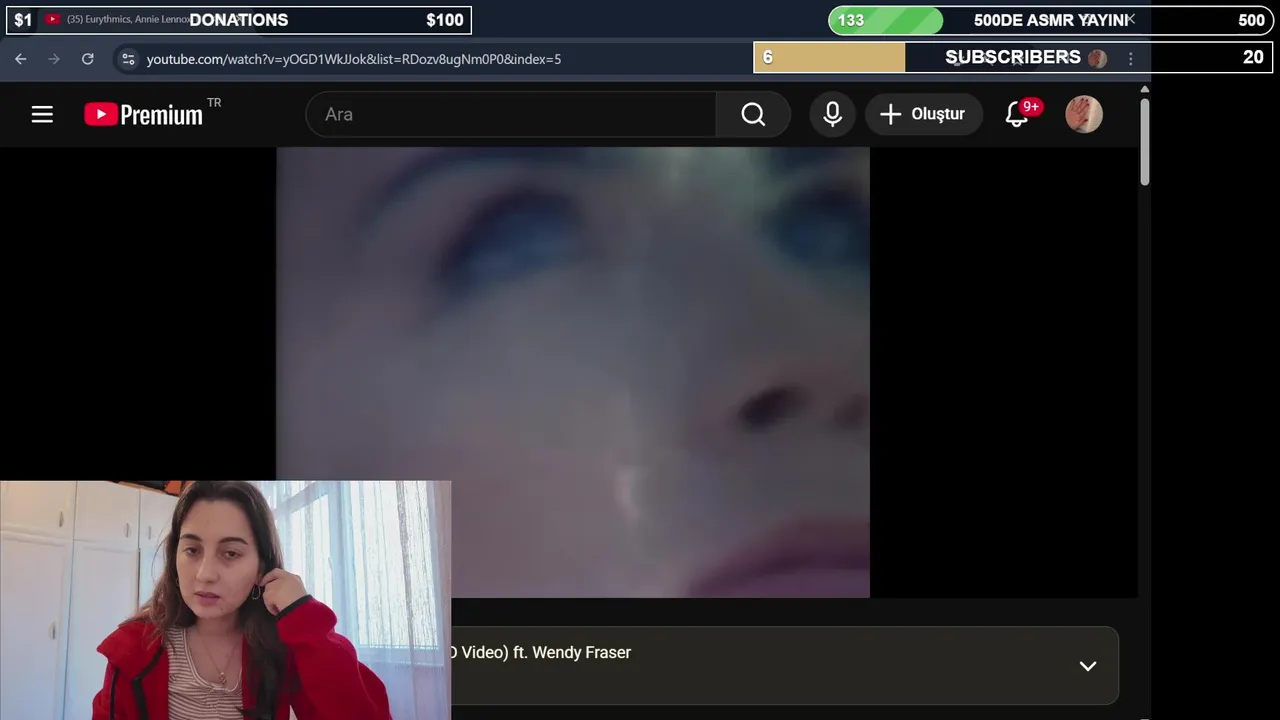Focus the Ara search field
This screenshot has width=1280, height=720.
click(511, 114)
